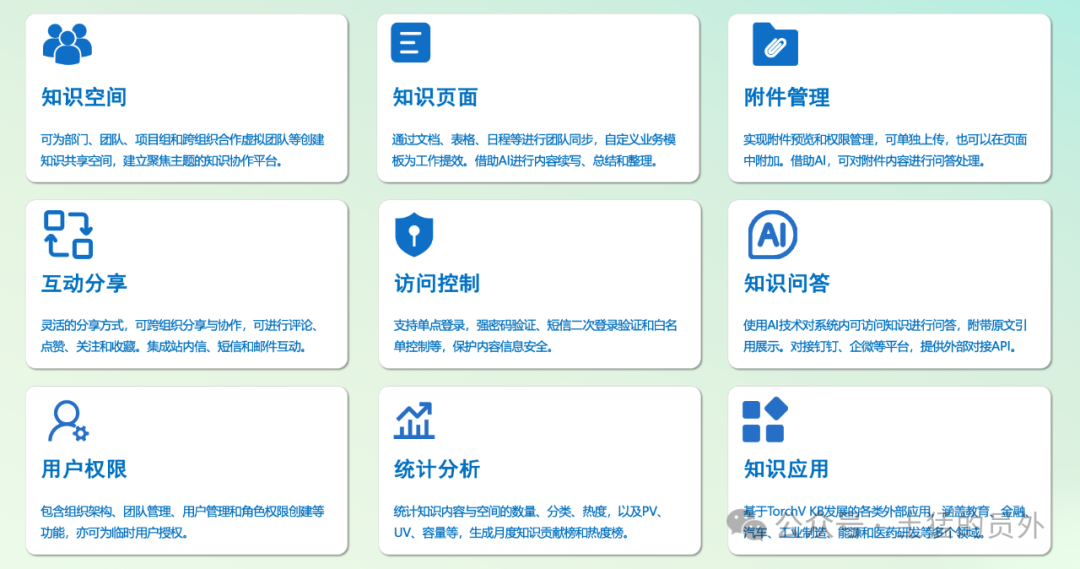Open the 知识页面 heading
Image resolution: width=1080 pixels, height=569 pixels.
(x=435, y=97)
